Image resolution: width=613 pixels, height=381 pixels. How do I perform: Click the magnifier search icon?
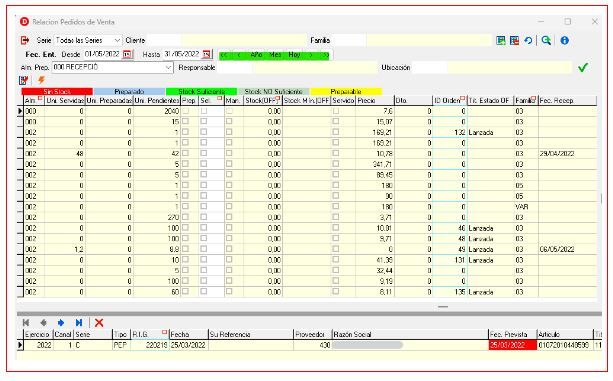(546, 40)
